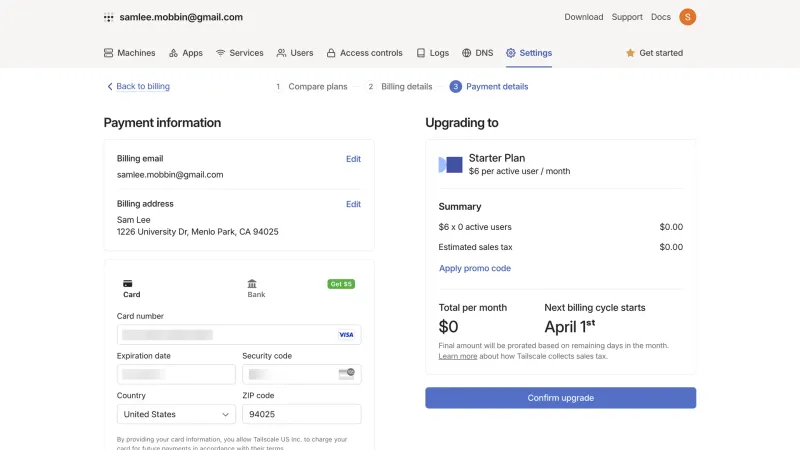Image resolution: width=800 pixels, height=450 pixels.
Task: Open the DNS tab
Action: click(478, 53)
